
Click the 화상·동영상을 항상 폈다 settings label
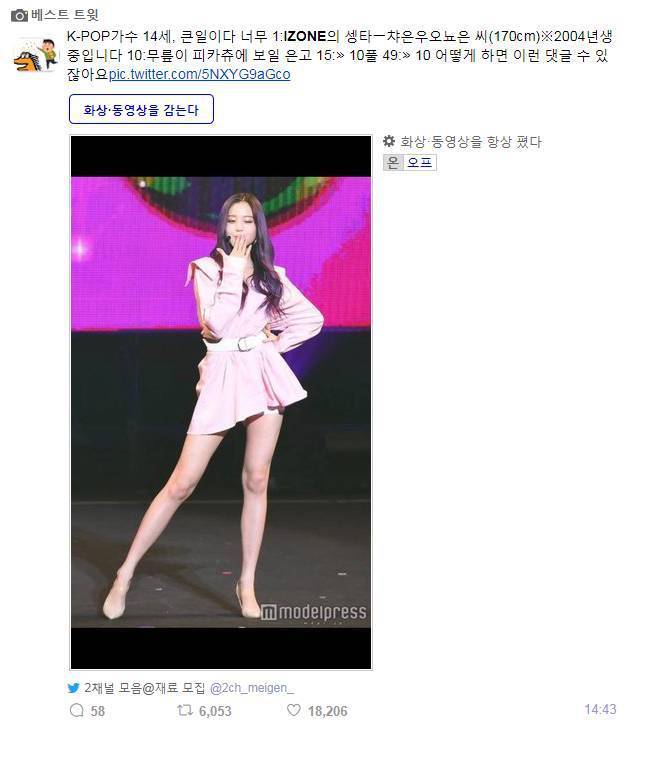click(x=471, y=142)
